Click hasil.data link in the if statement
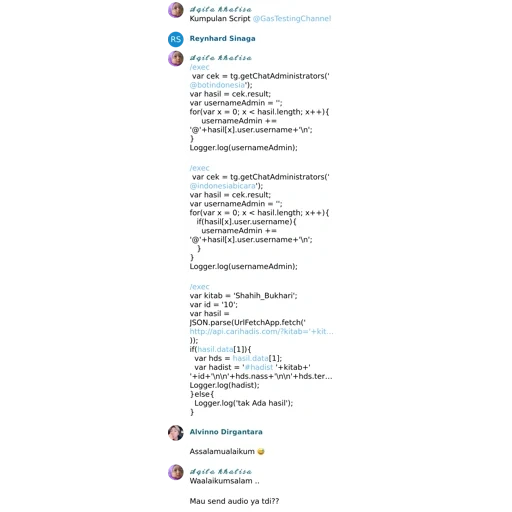The height and width of the screenshot is (512, 512). (215, 349)
